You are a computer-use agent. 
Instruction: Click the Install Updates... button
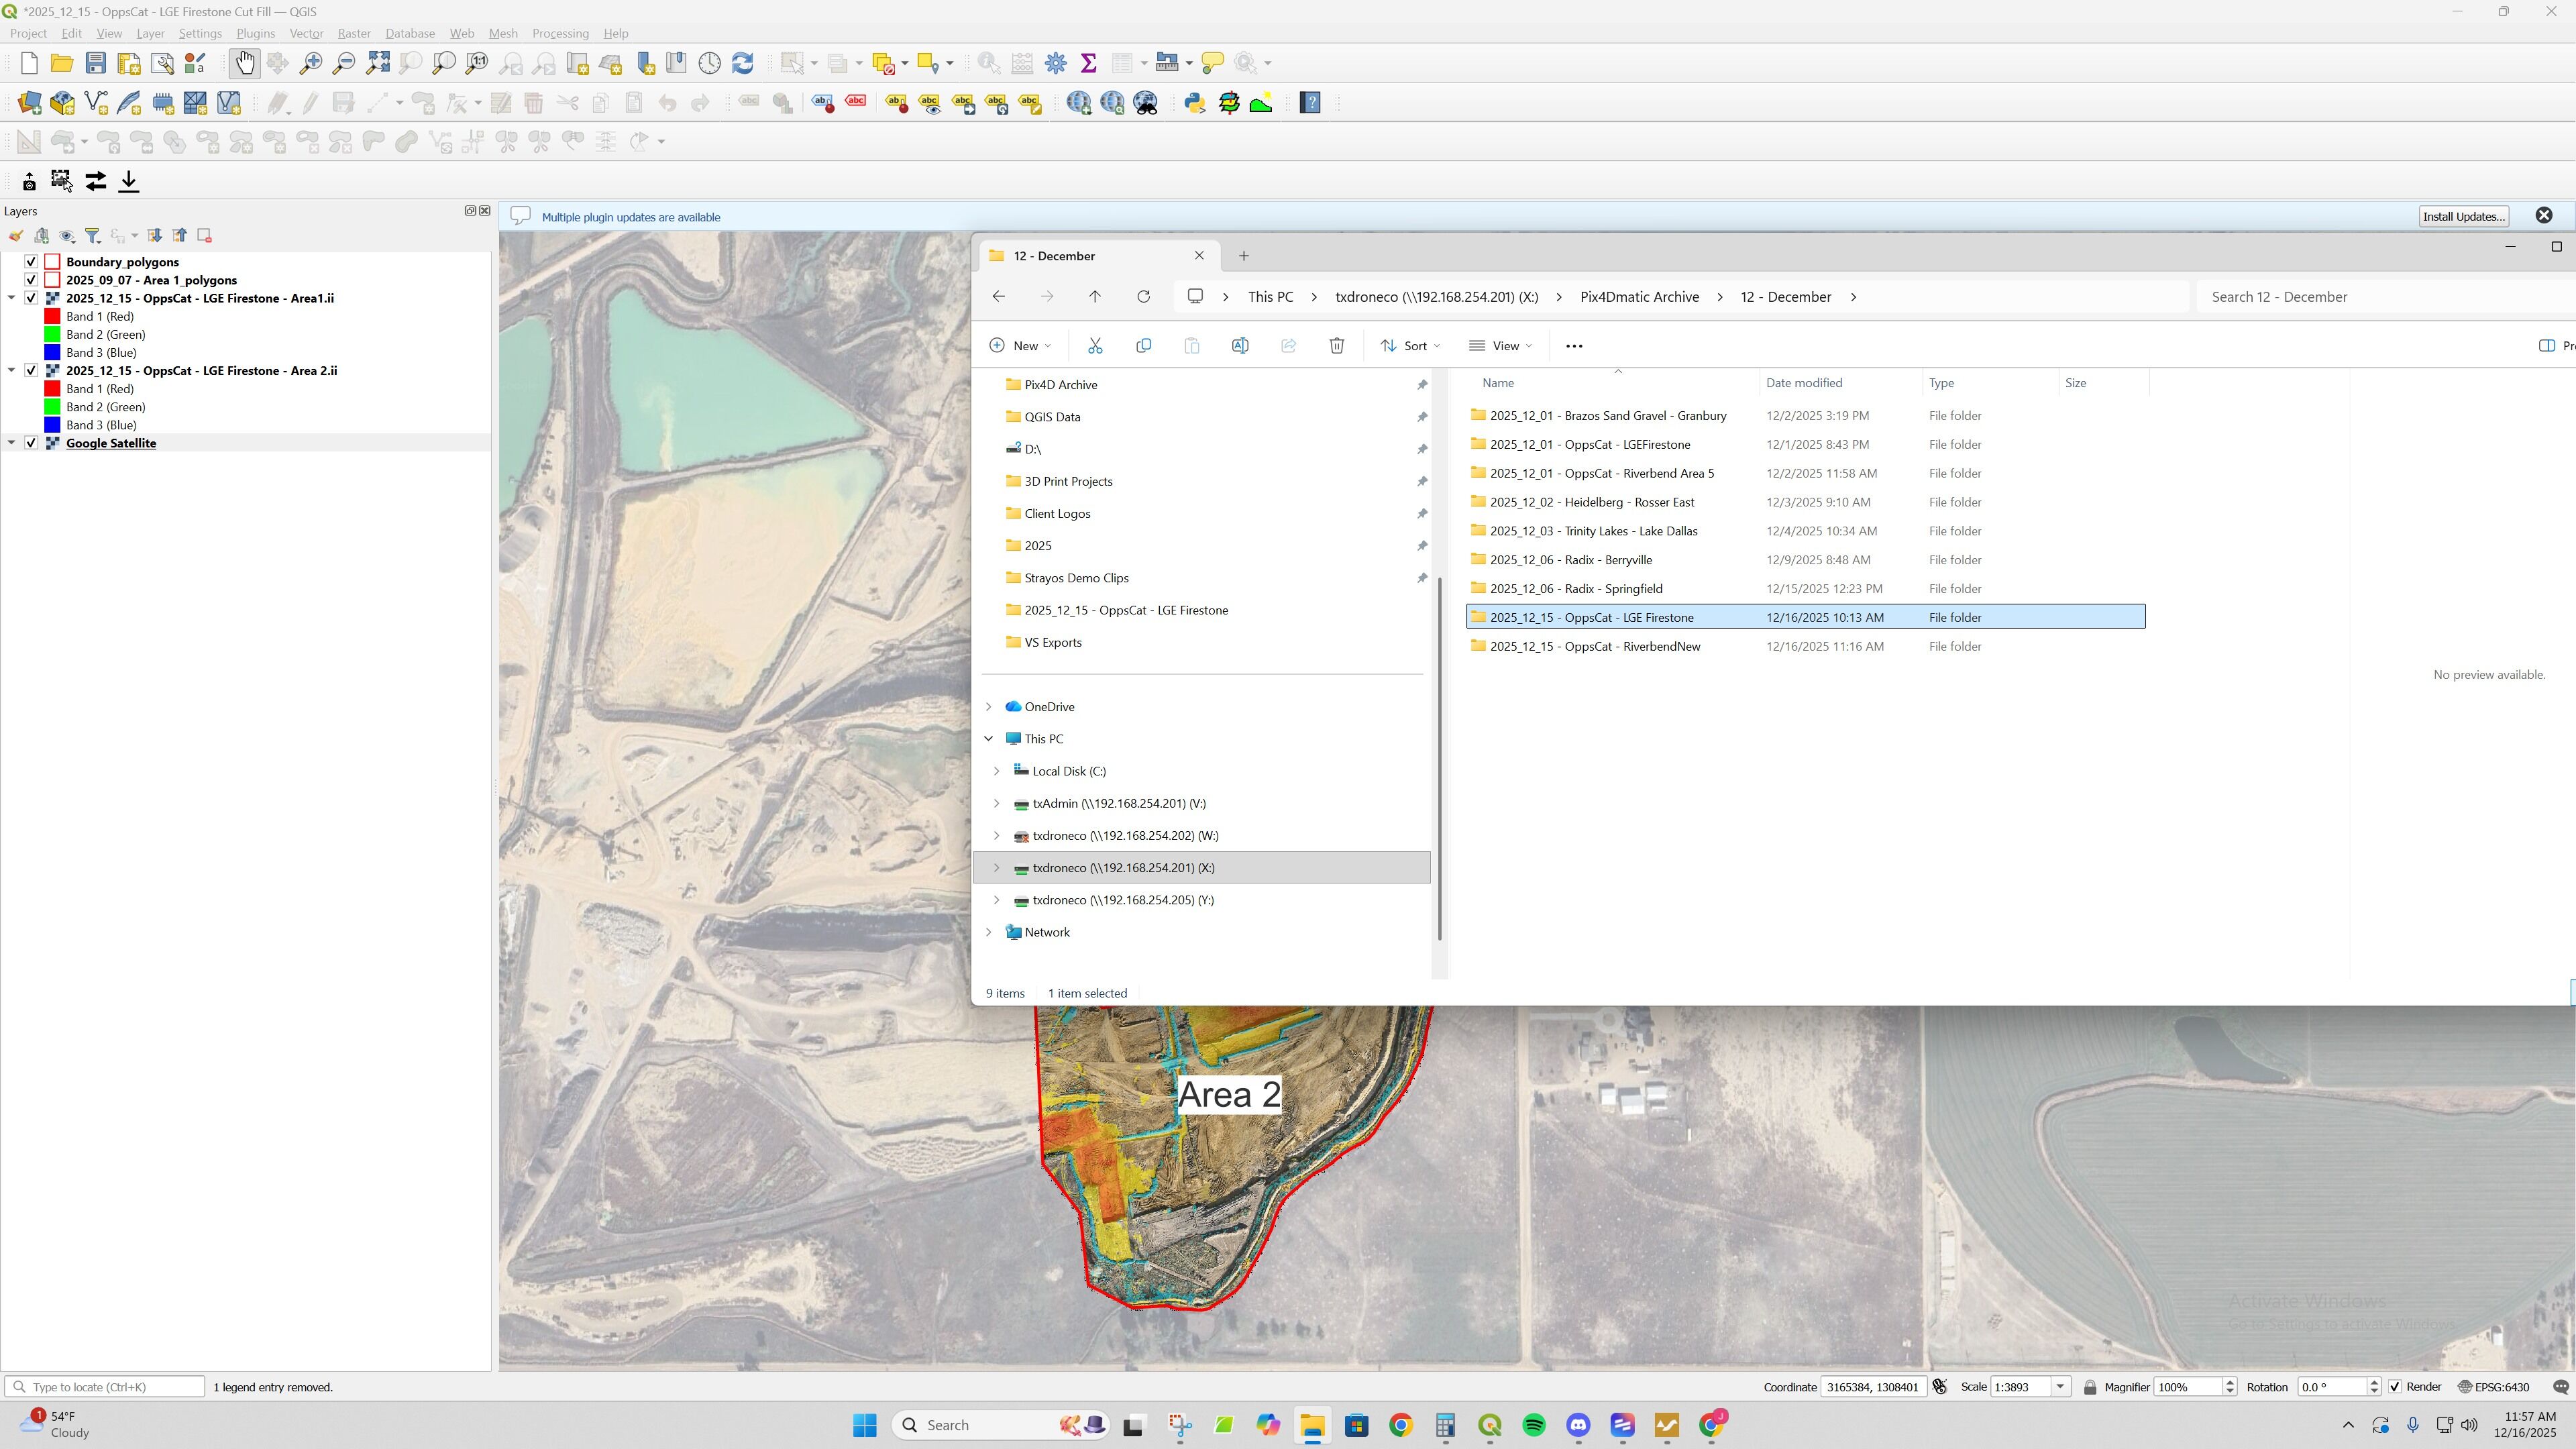click(x=2464, y=217)
